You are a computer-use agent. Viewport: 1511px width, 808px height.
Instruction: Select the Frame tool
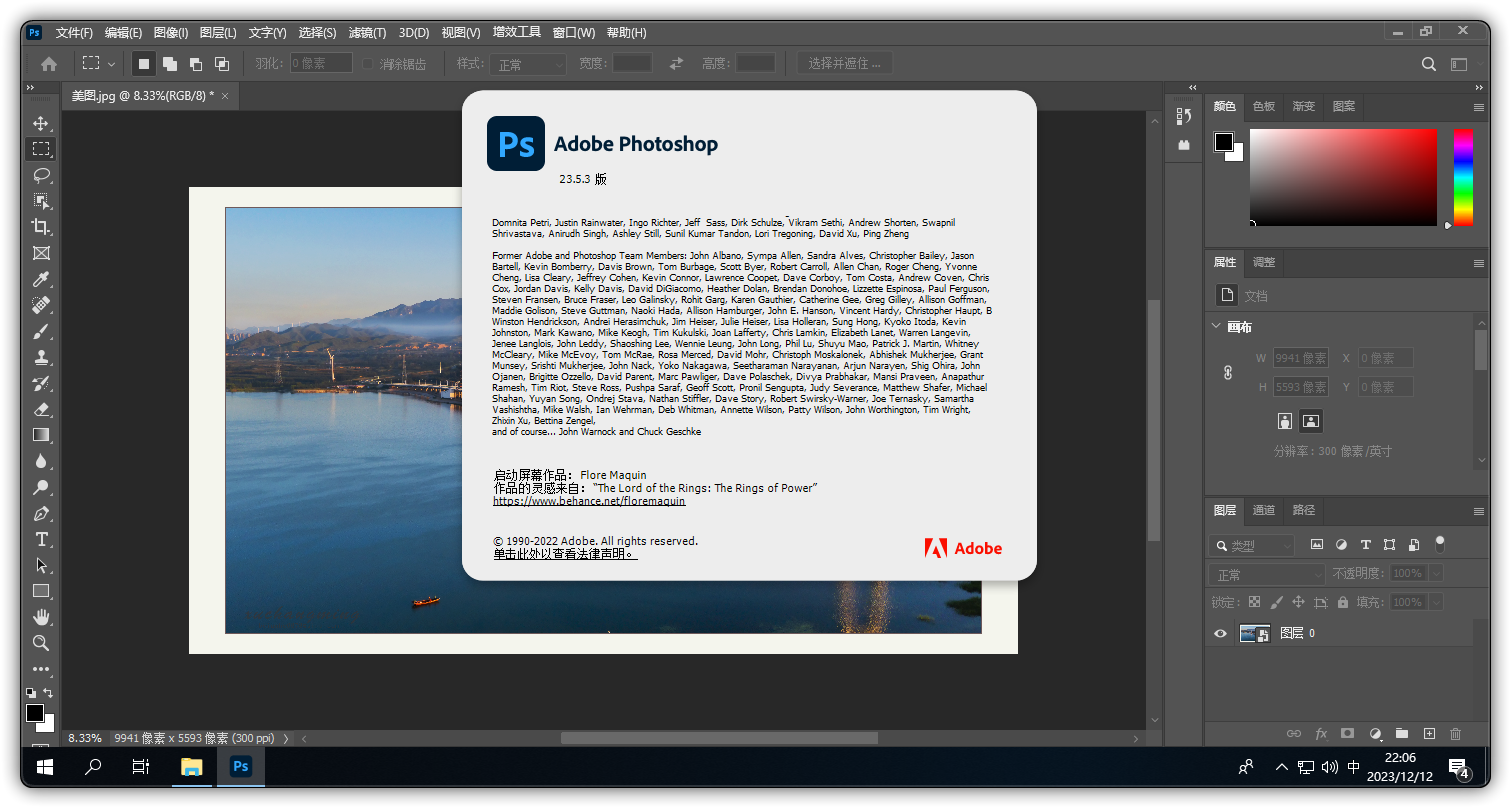(41, 253)
